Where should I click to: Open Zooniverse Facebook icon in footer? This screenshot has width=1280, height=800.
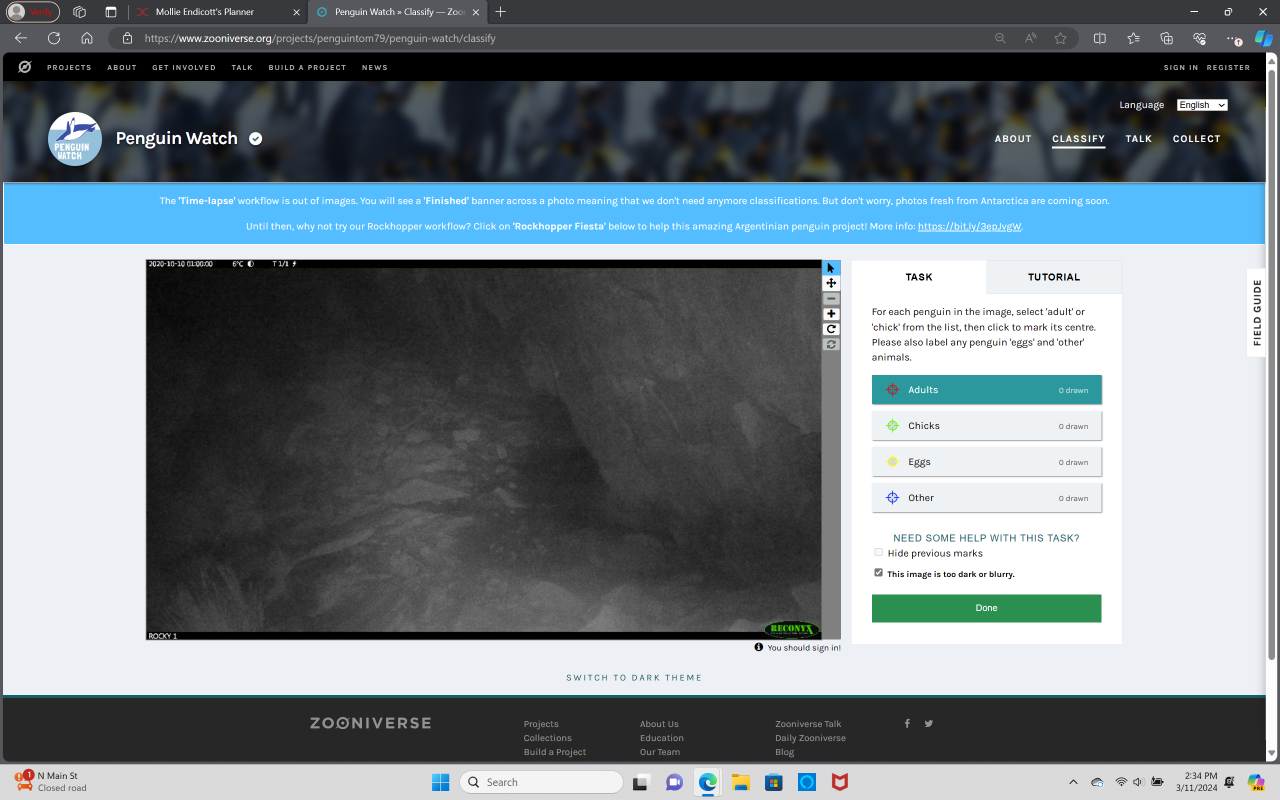pos(907,723)
